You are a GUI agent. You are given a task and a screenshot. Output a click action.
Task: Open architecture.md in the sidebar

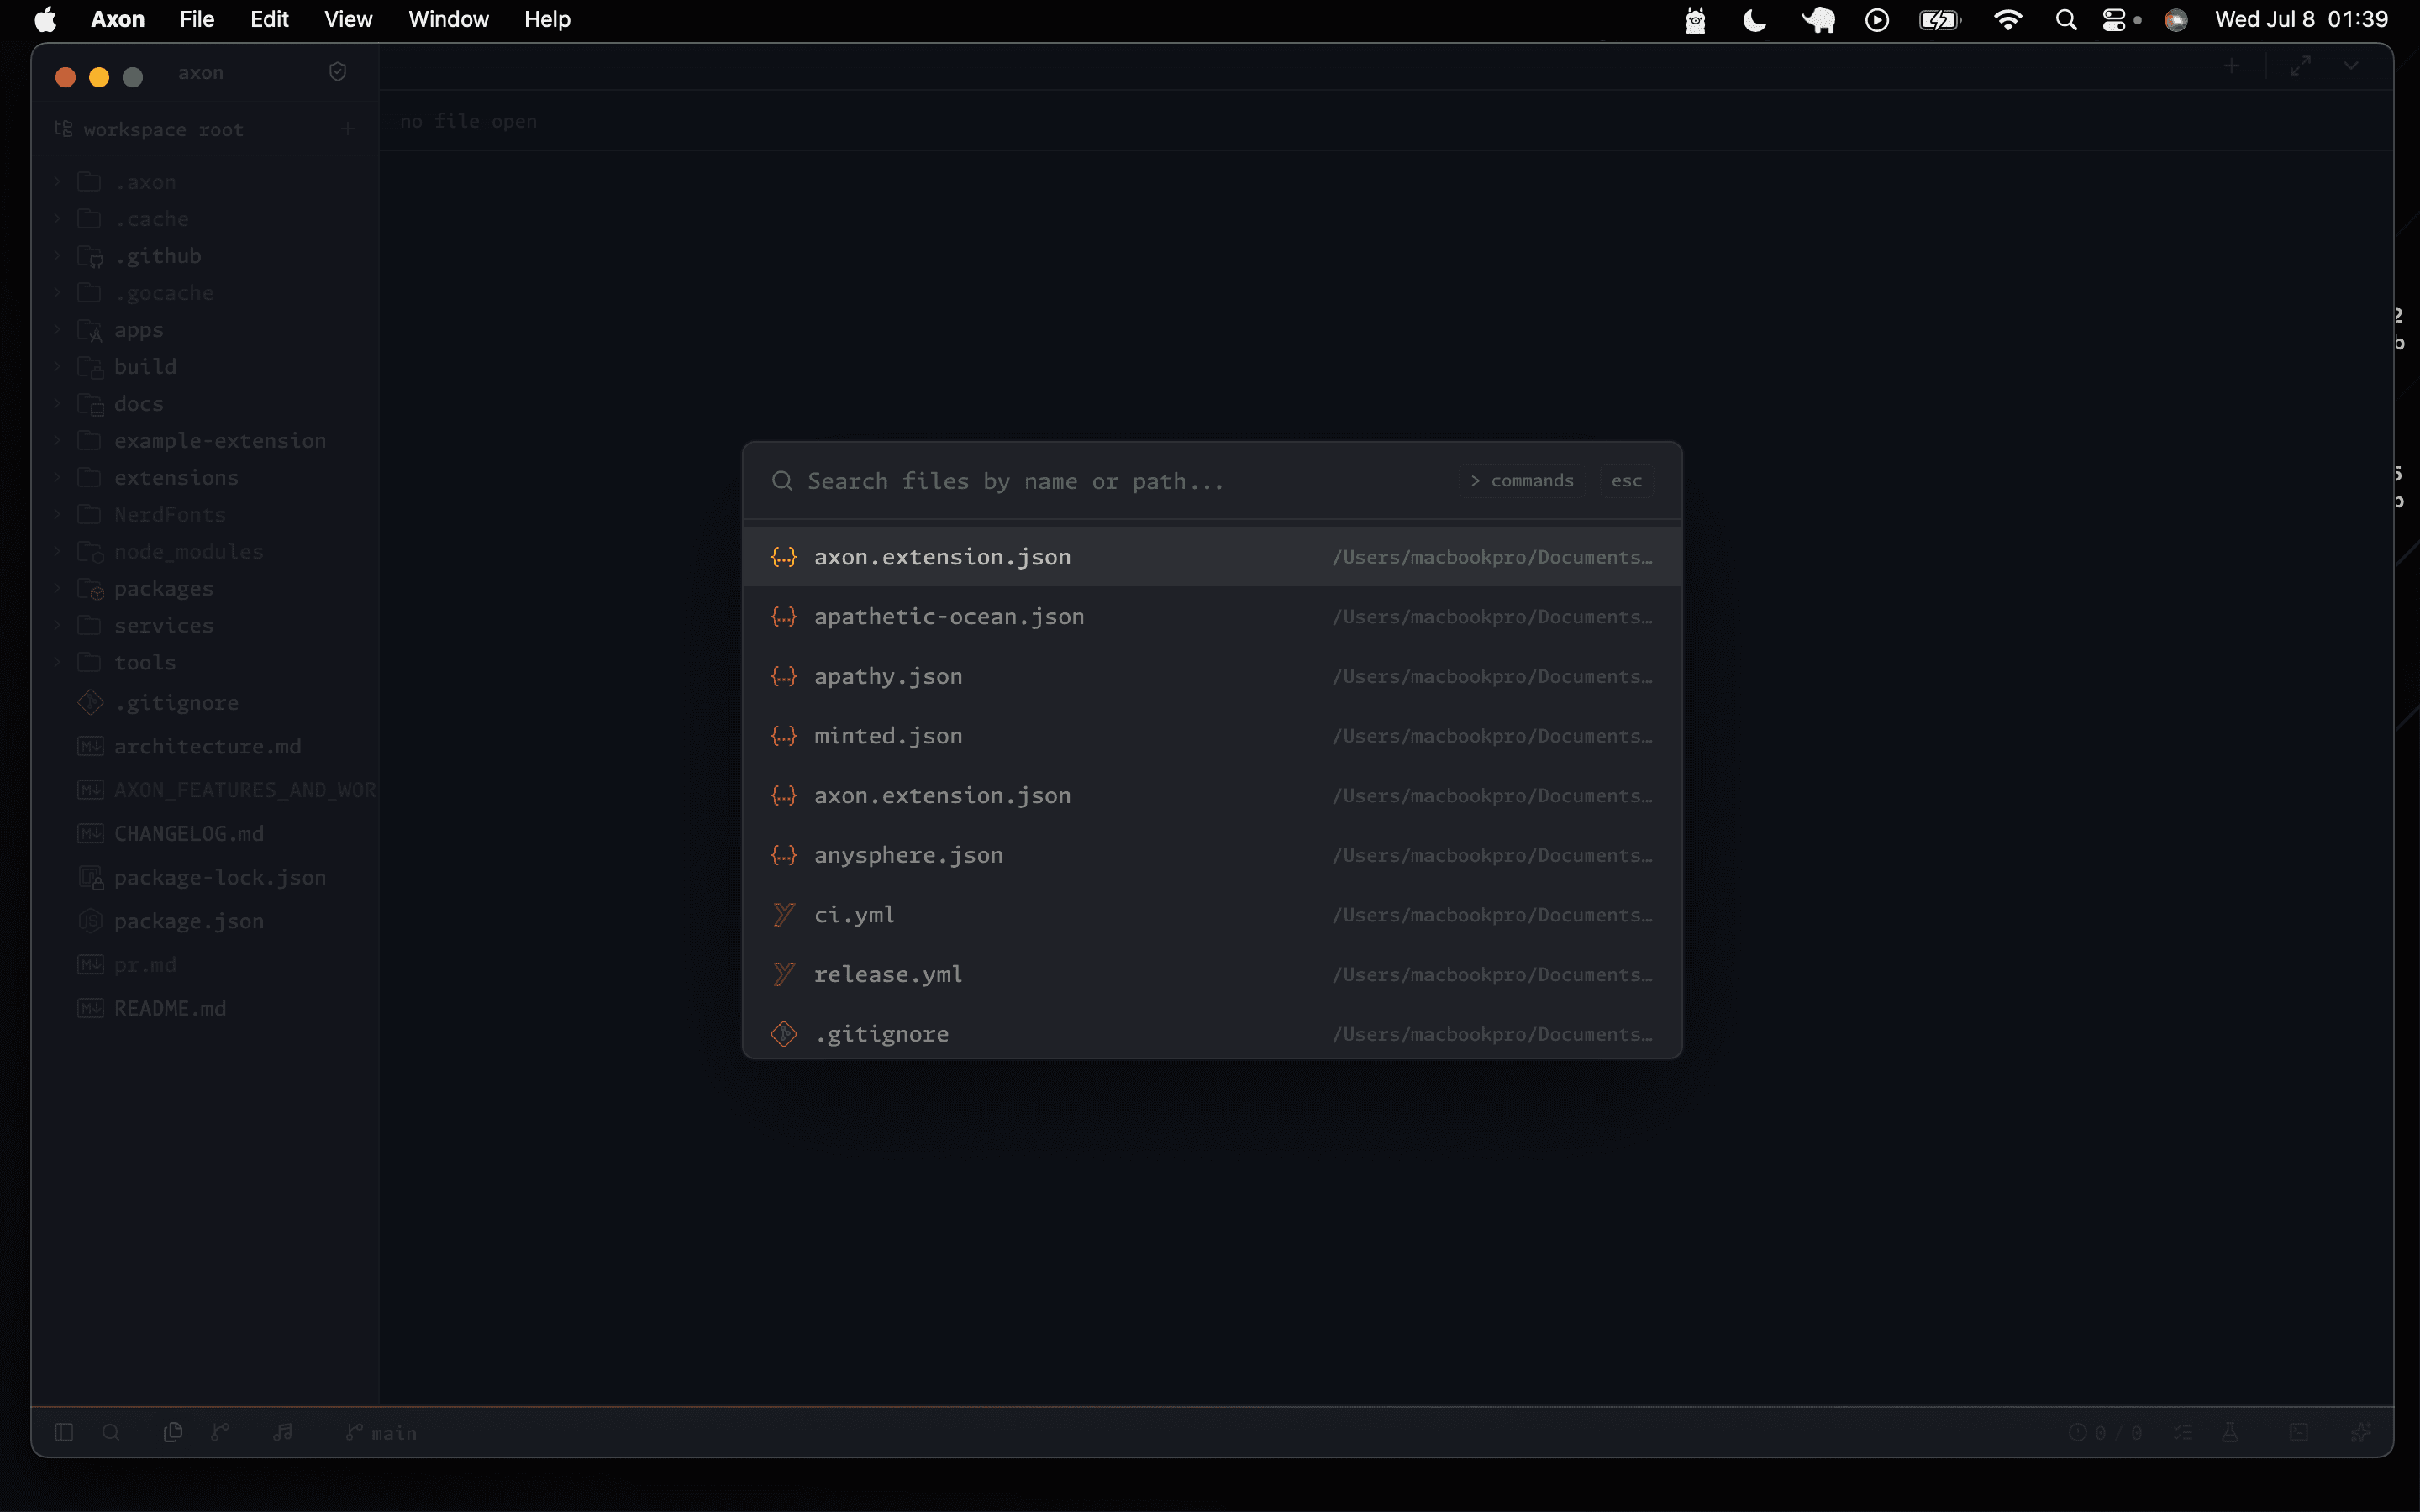coord(205,746)
